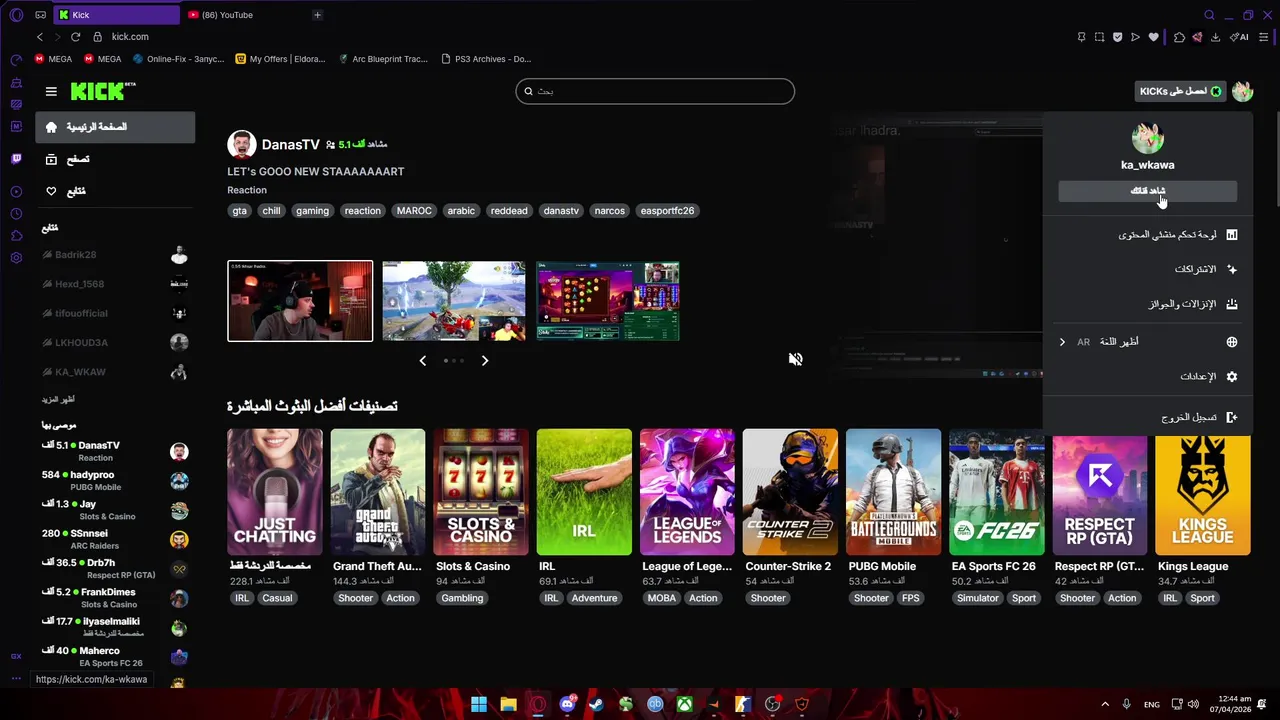The width and height of the screenshot is (1280, 720).
Task: Click the watch your channel button
Action: coord(1148,191)
